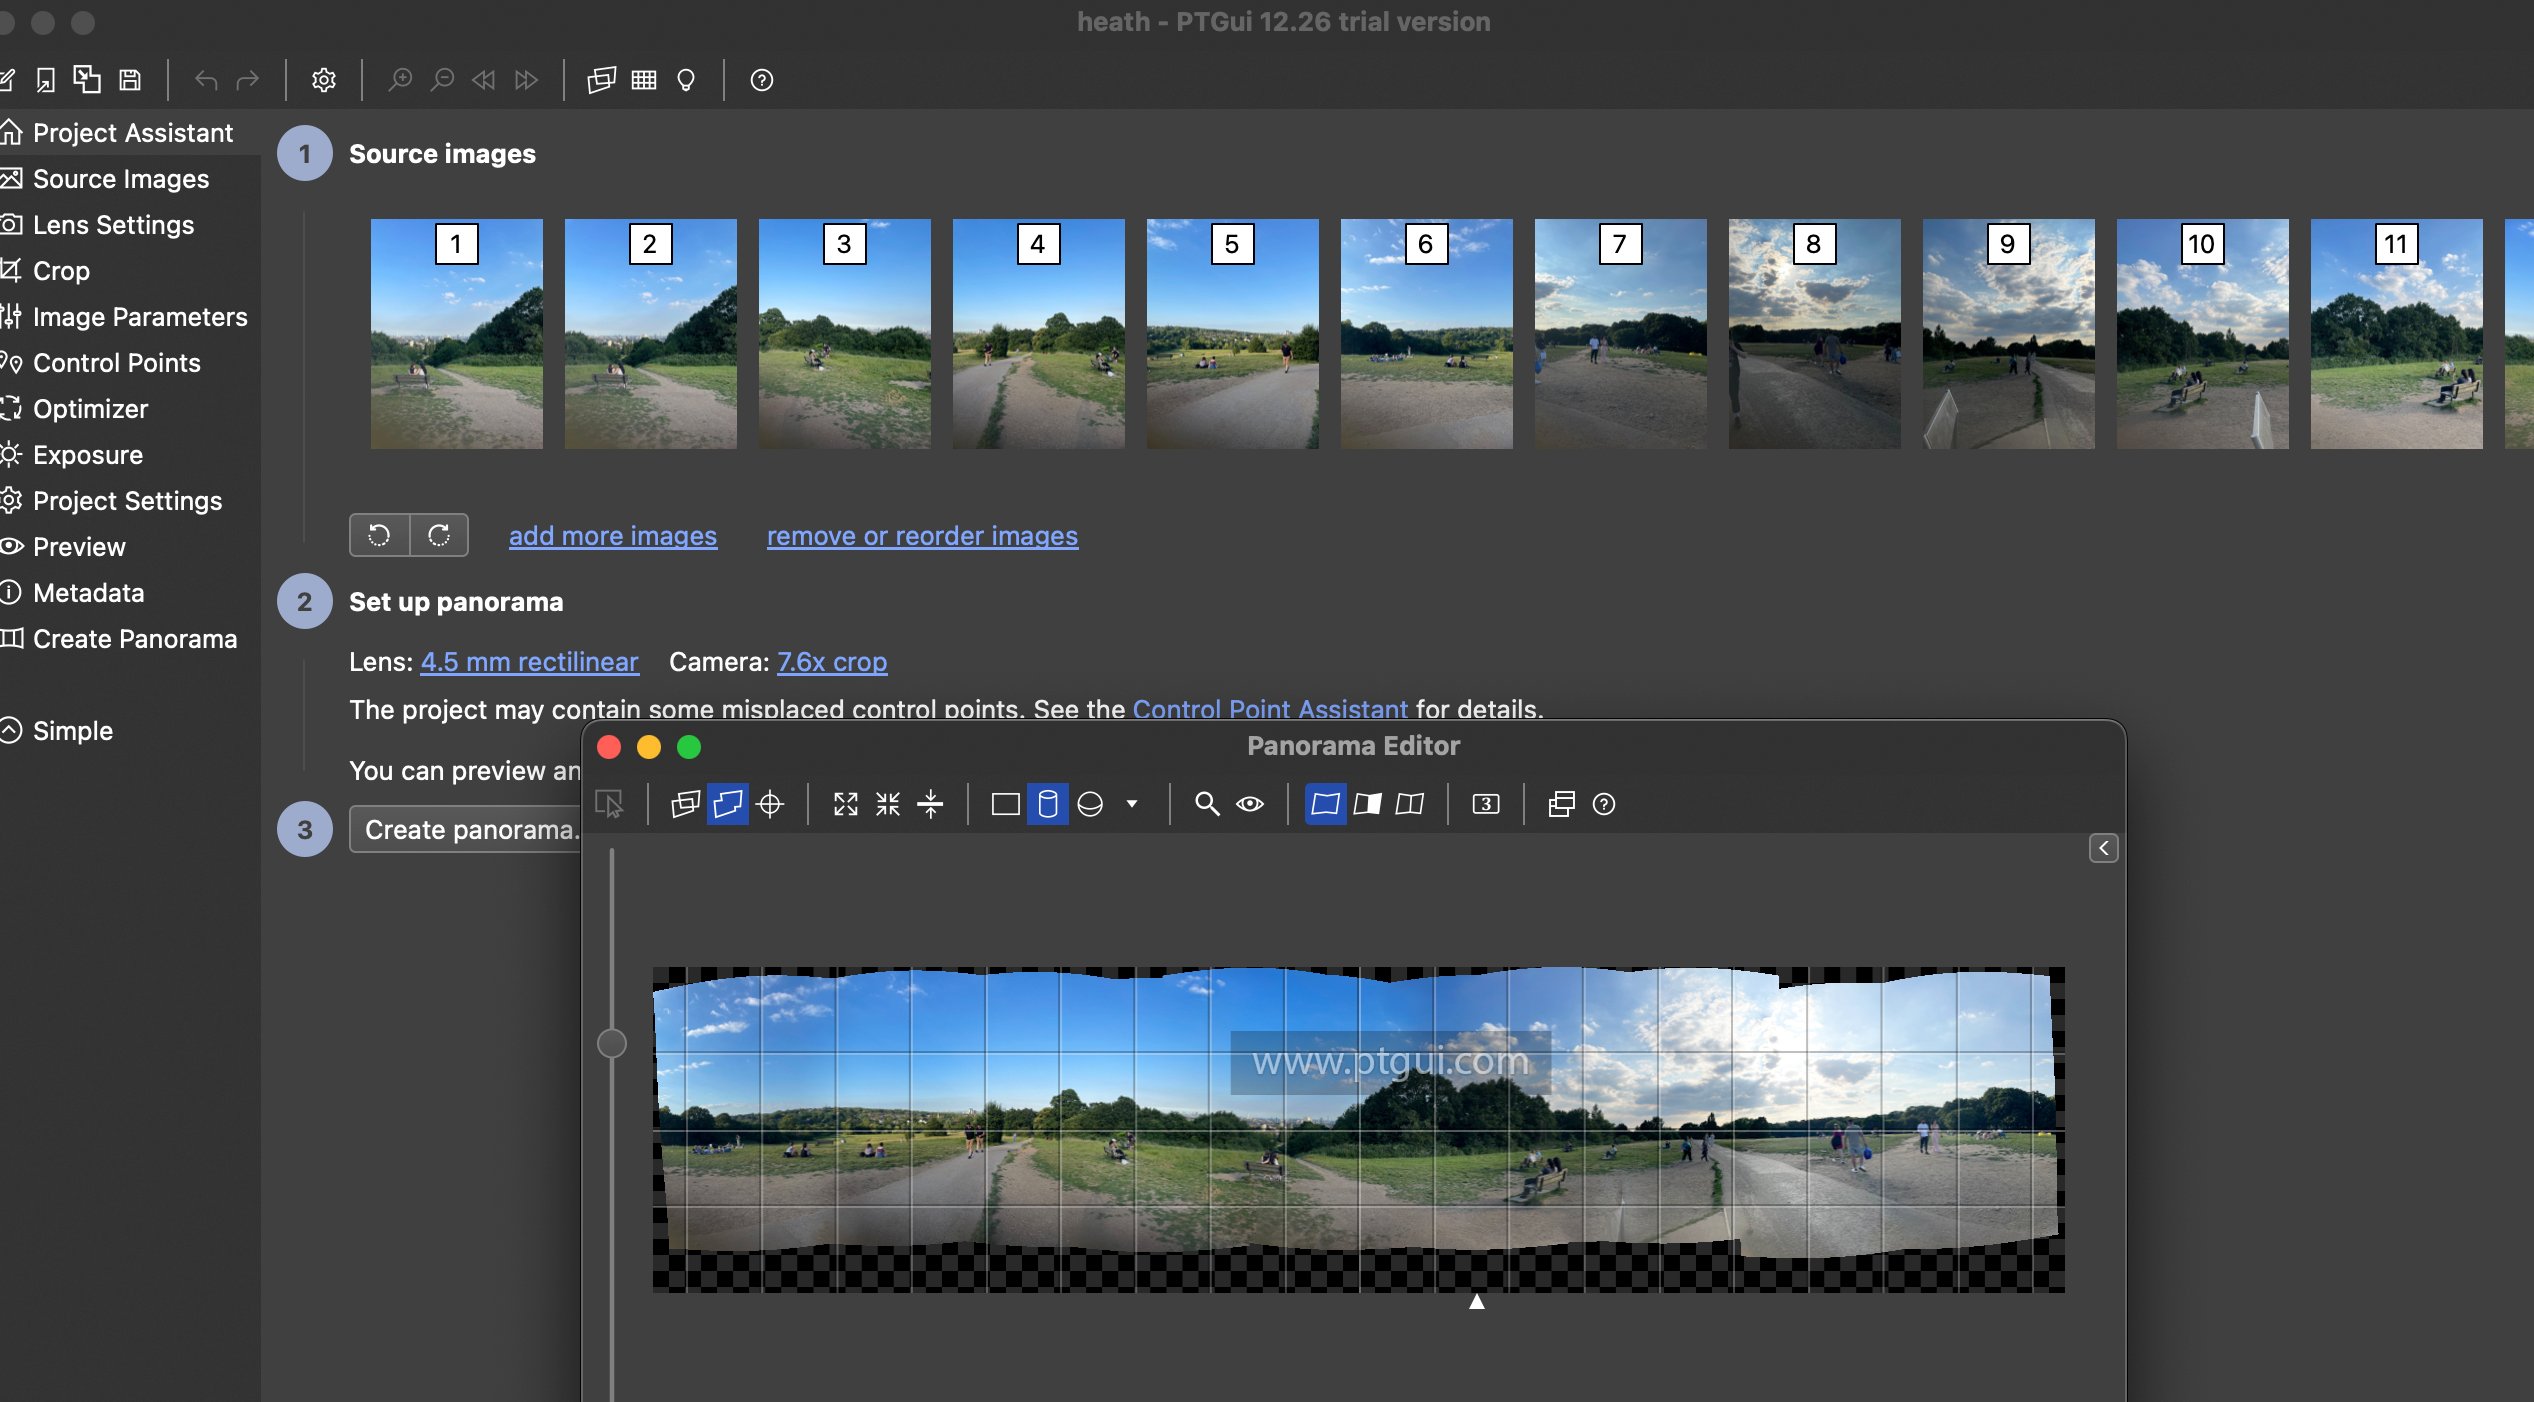Switch to Simple mode in sidebar
Screen dimensions: 2534x1402
point(72,731)
